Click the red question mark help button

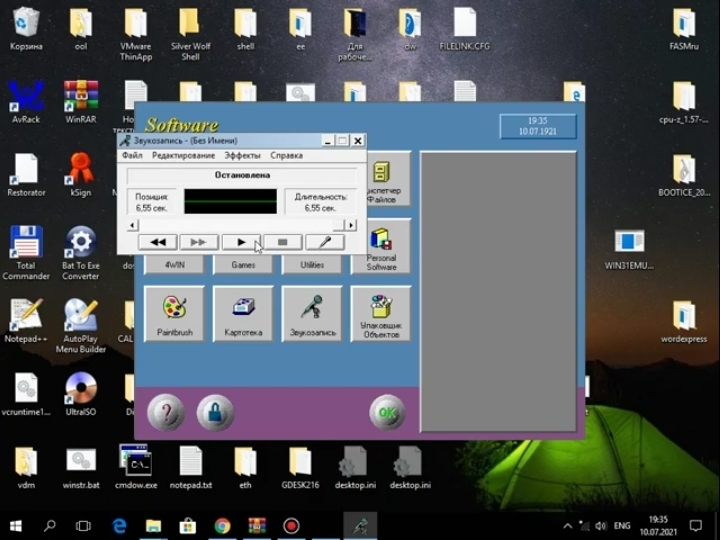pos(166,412)
